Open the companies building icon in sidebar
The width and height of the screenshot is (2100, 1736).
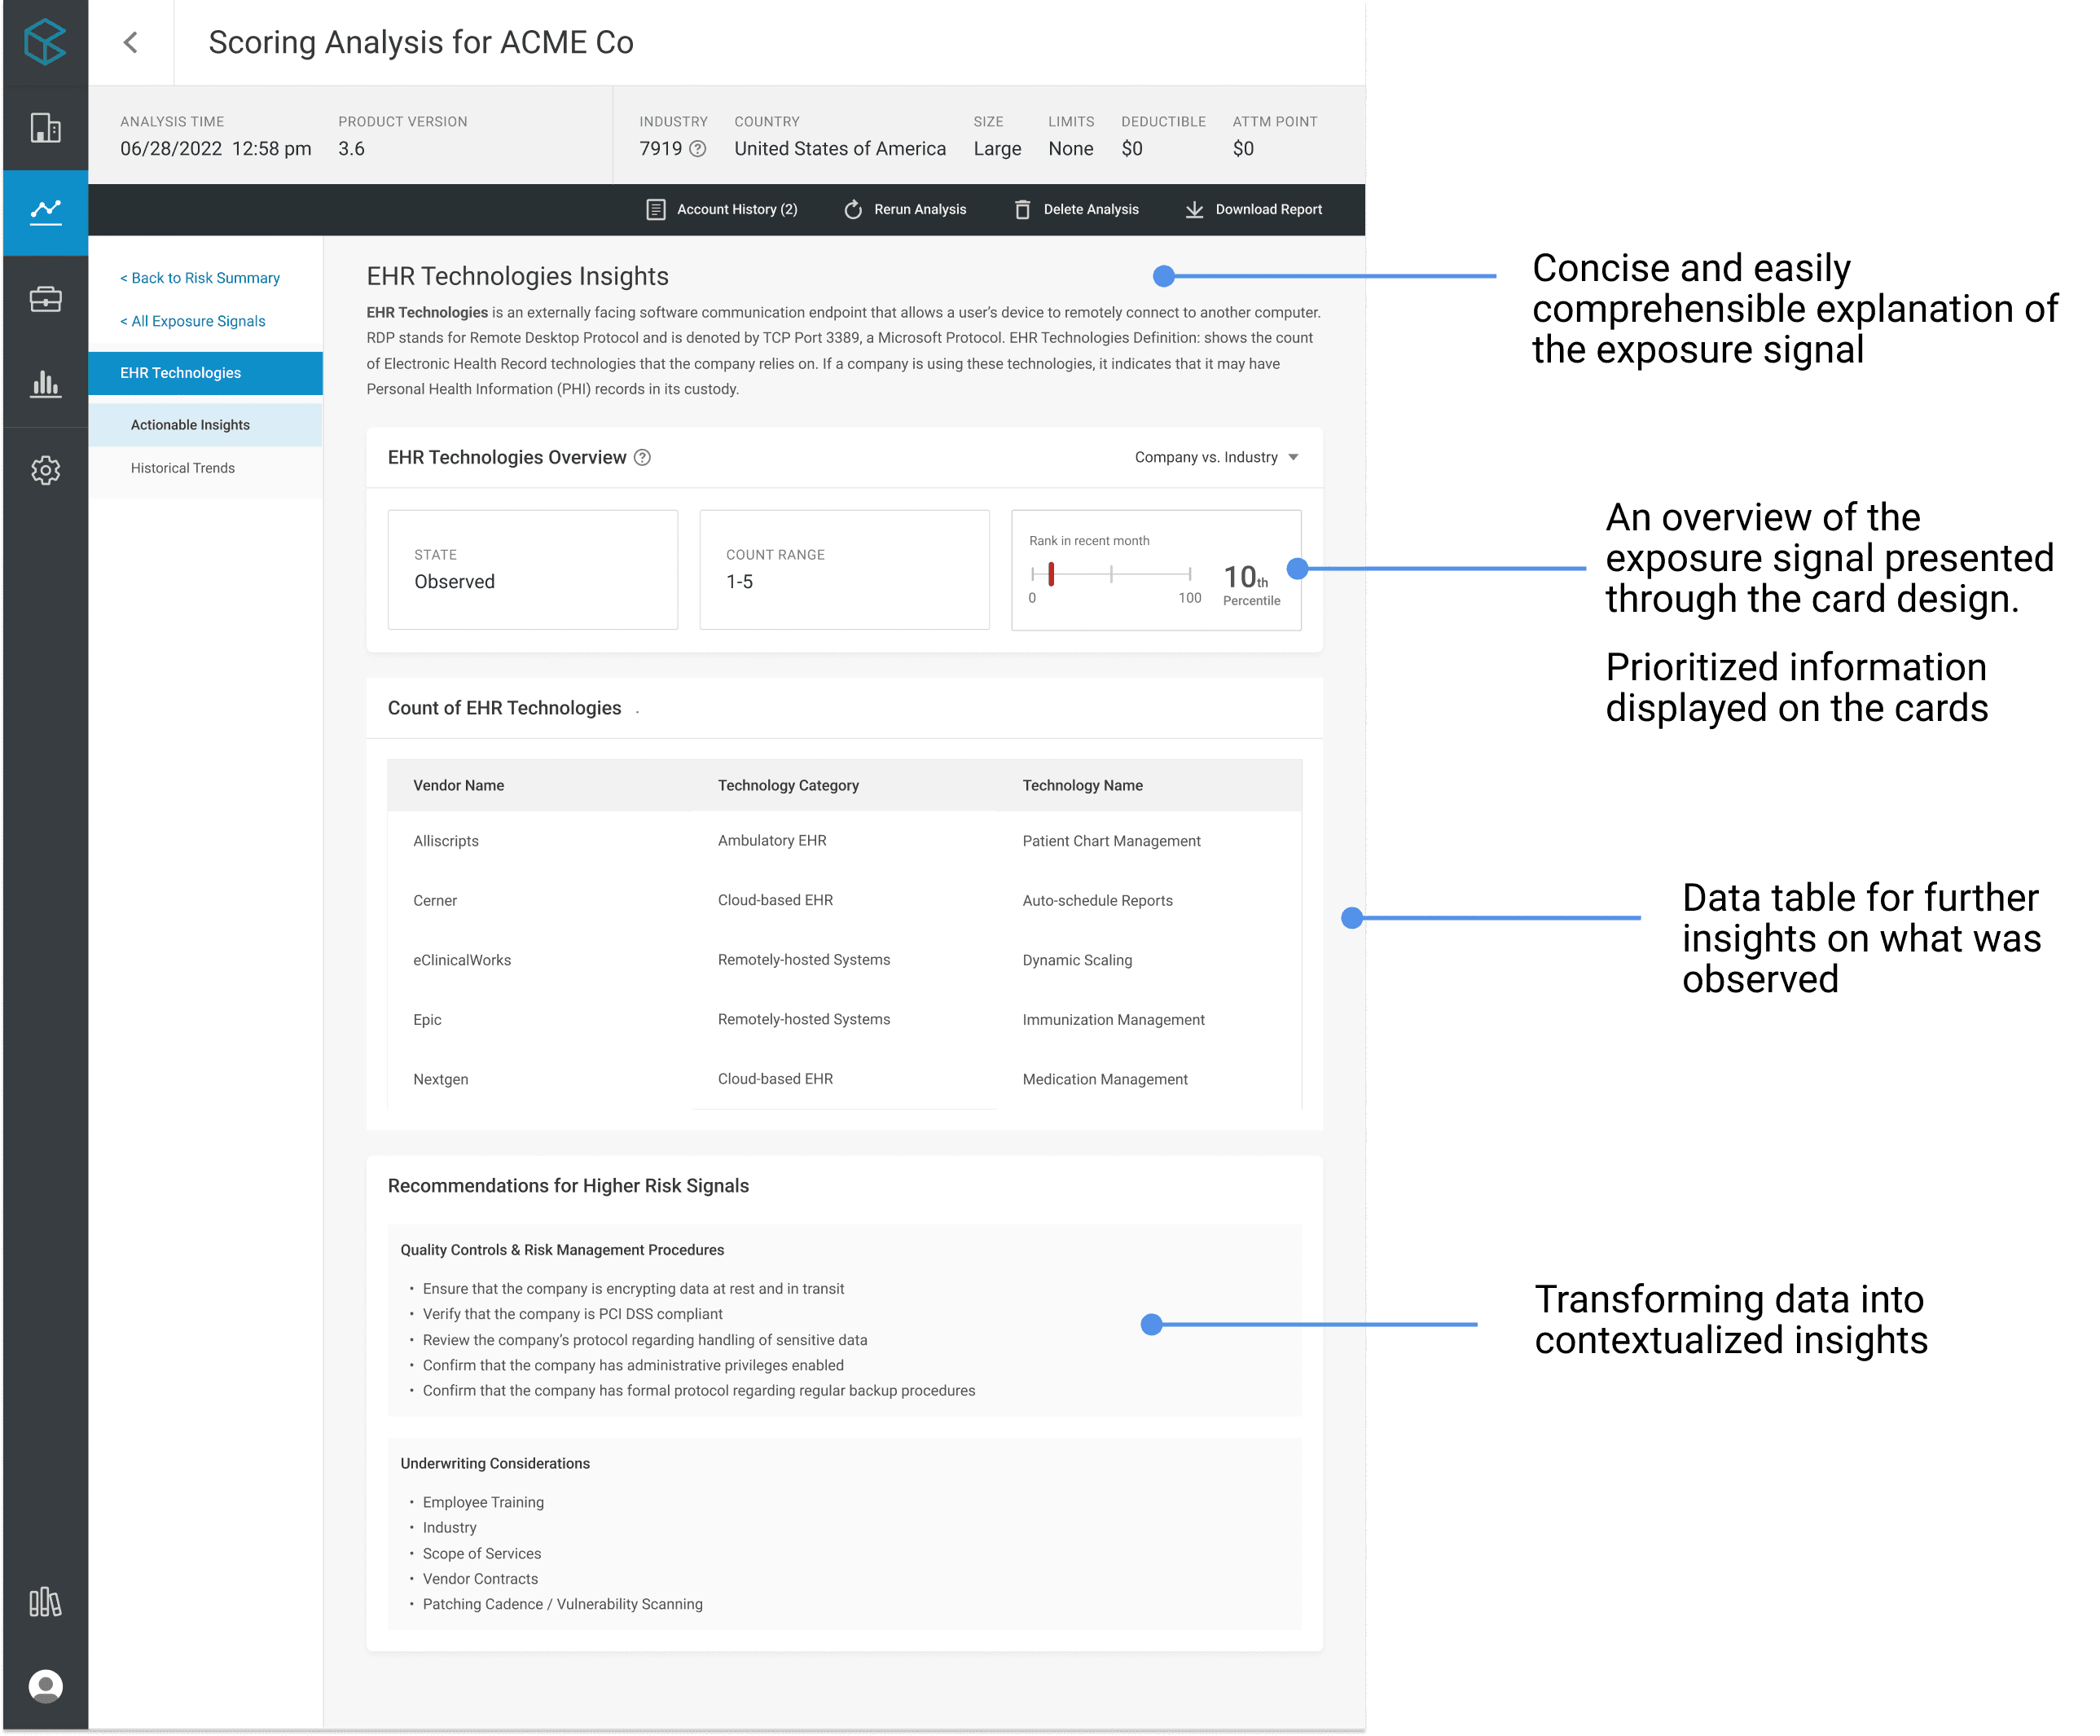[45, 128]
